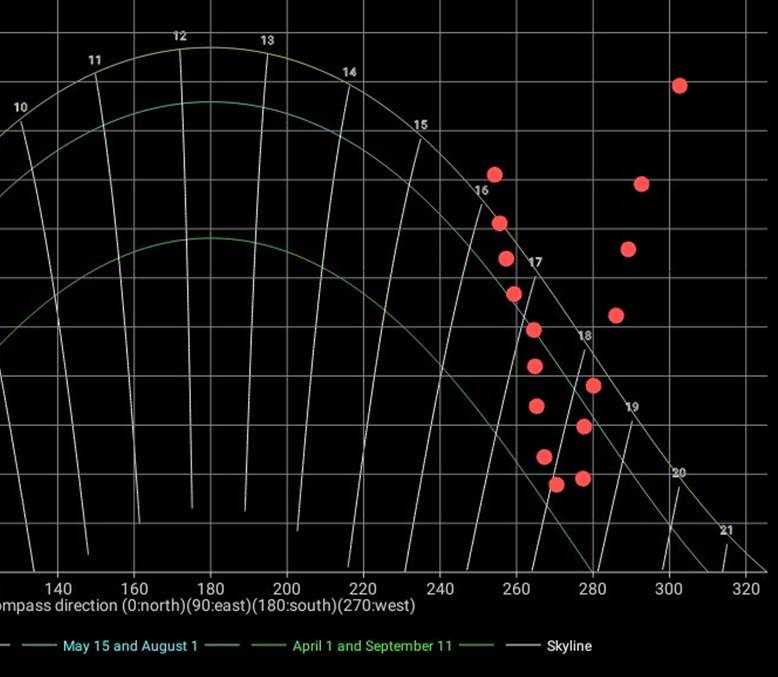778x677 pixels.
Task: Select the hour 10 marker label
Action: [21, 107]
